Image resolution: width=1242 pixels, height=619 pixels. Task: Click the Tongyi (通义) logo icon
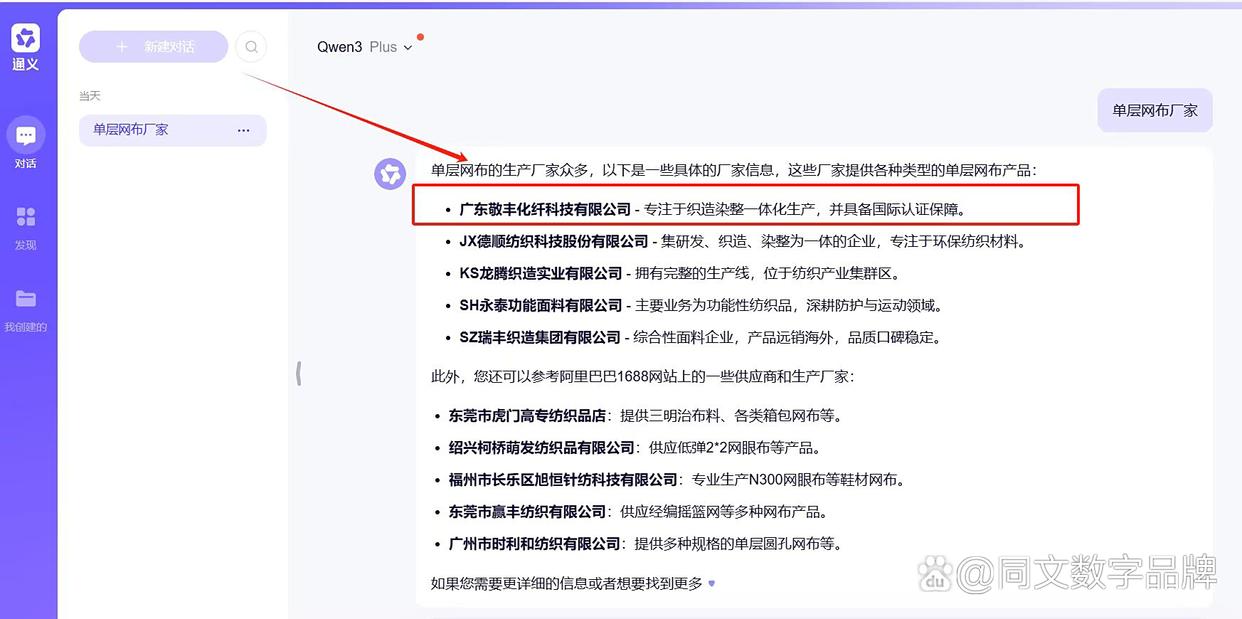tap(26, 39)
